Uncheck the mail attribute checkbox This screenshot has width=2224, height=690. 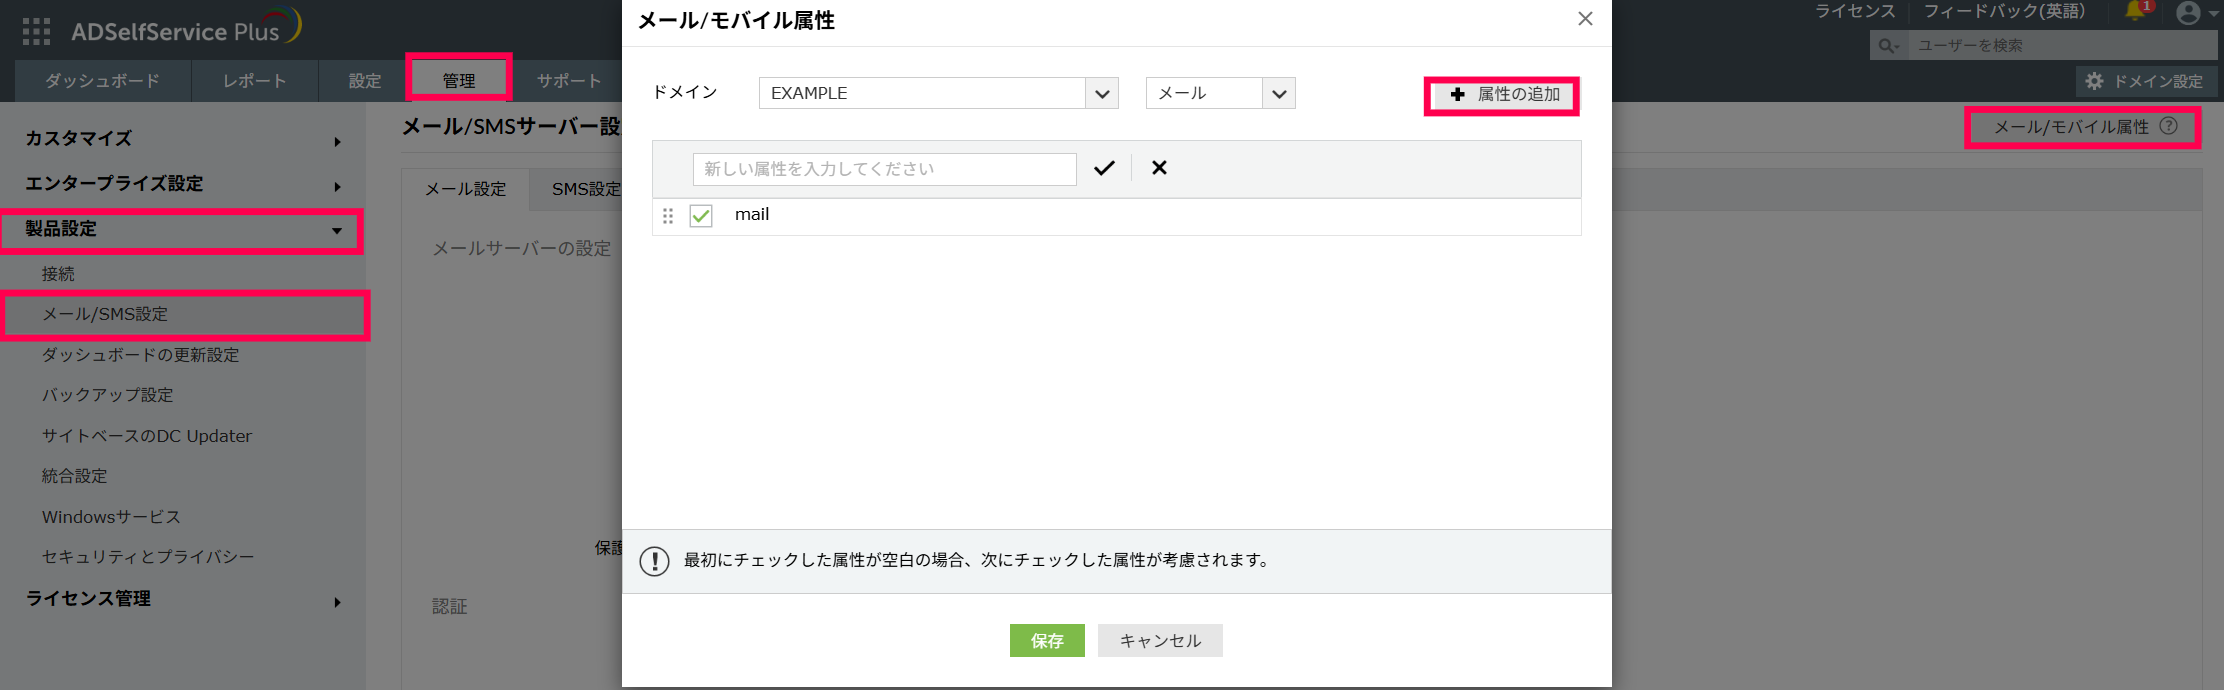(x=701, y=215)
